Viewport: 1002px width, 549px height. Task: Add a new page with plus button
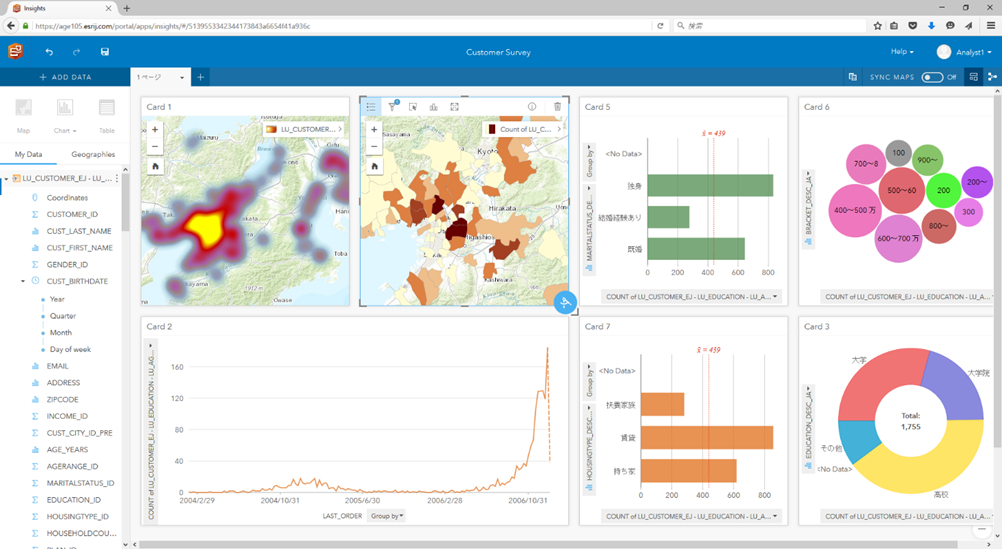(200, 77)
